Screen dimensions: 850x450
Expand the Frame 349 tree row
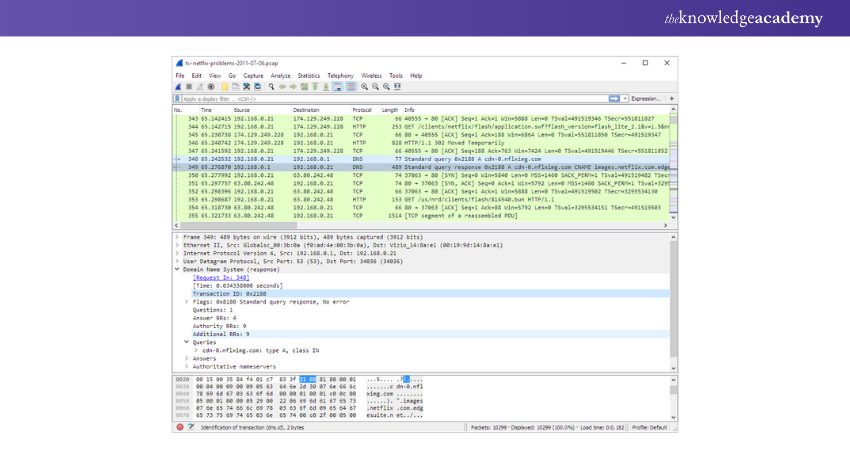click(x=177, y=237)
